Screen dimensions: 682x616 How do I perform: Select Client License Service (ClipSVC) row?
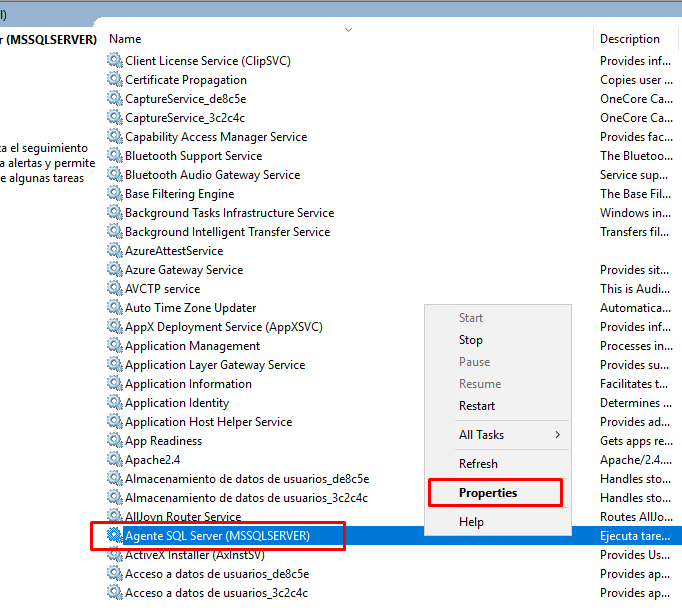tap(208, 61)
